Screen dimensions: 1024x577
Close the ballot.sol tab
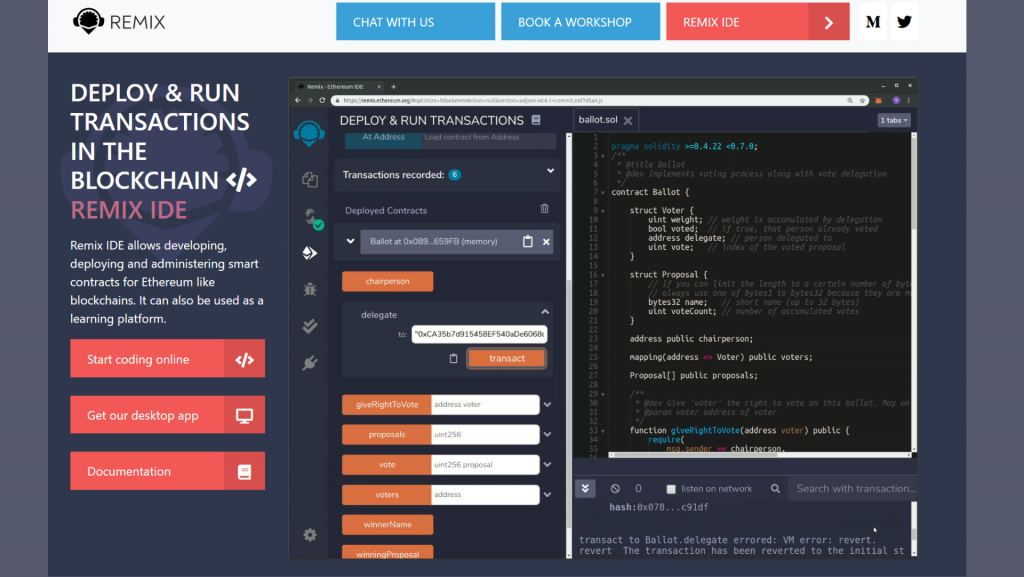[628, 121]
